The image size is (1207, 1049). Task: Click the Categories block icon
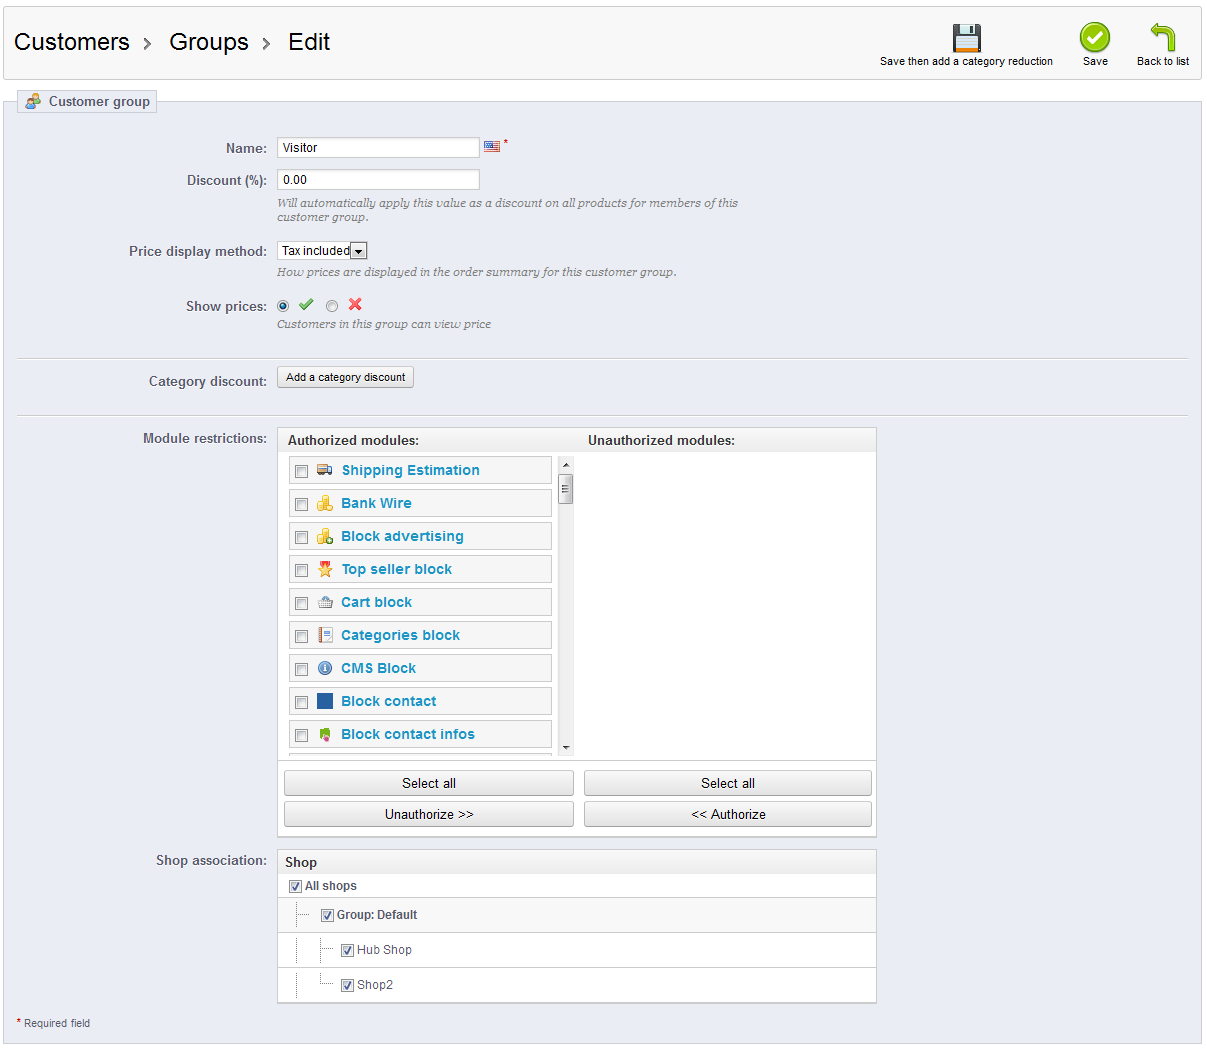pos(325,635)
